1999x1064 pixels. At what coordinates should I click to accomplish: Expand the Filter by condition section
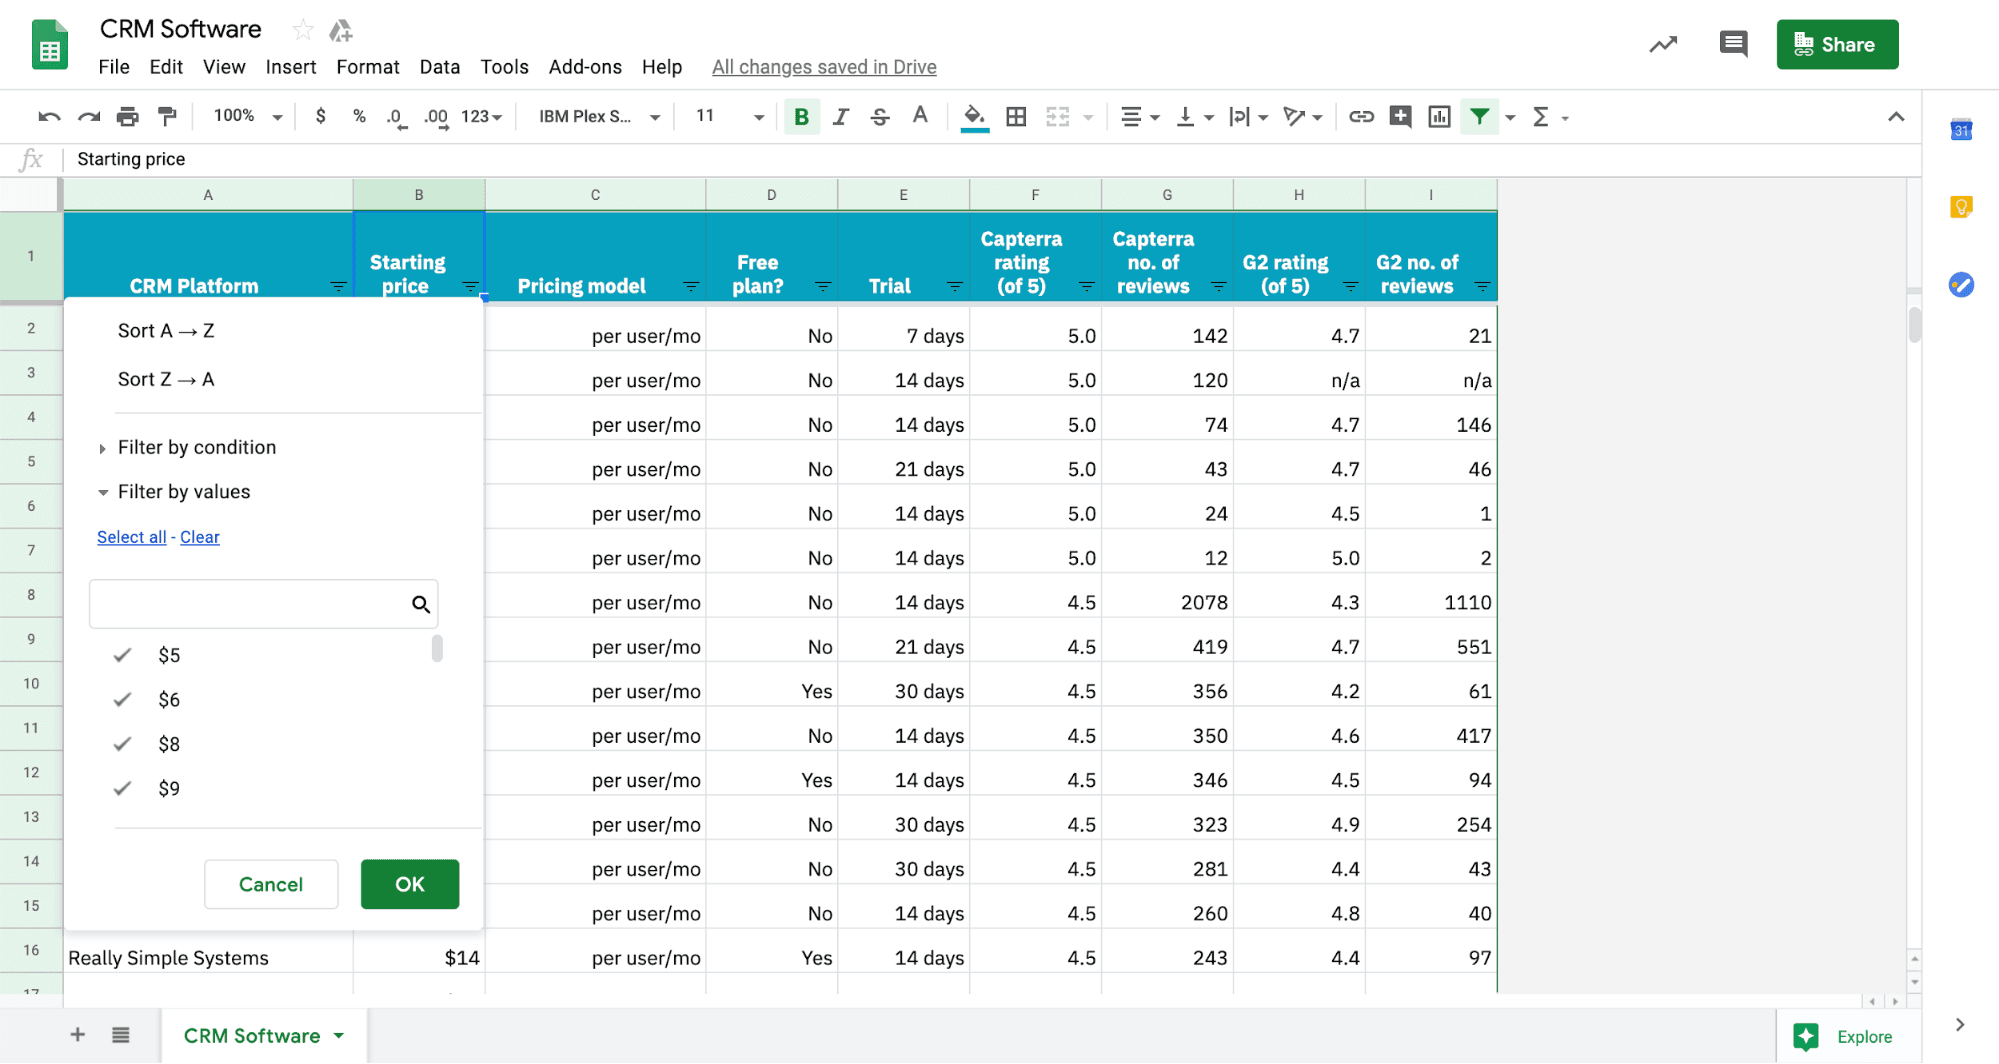point(196,447)
